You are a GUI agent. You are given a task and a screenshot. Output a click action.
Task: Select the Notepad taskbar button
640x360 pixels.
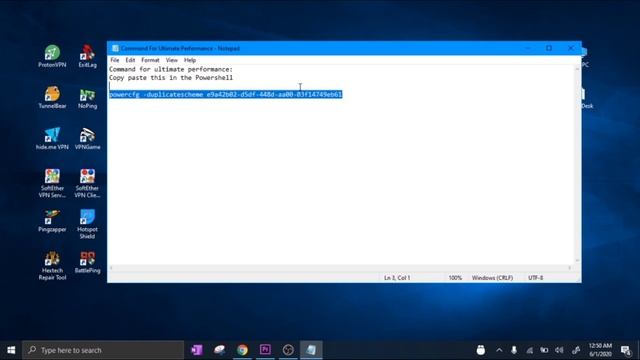[311, 350]
